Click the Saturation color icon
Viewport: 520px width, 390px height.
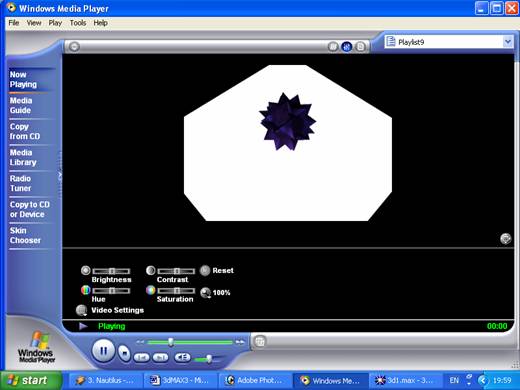[x=151, y=290]
